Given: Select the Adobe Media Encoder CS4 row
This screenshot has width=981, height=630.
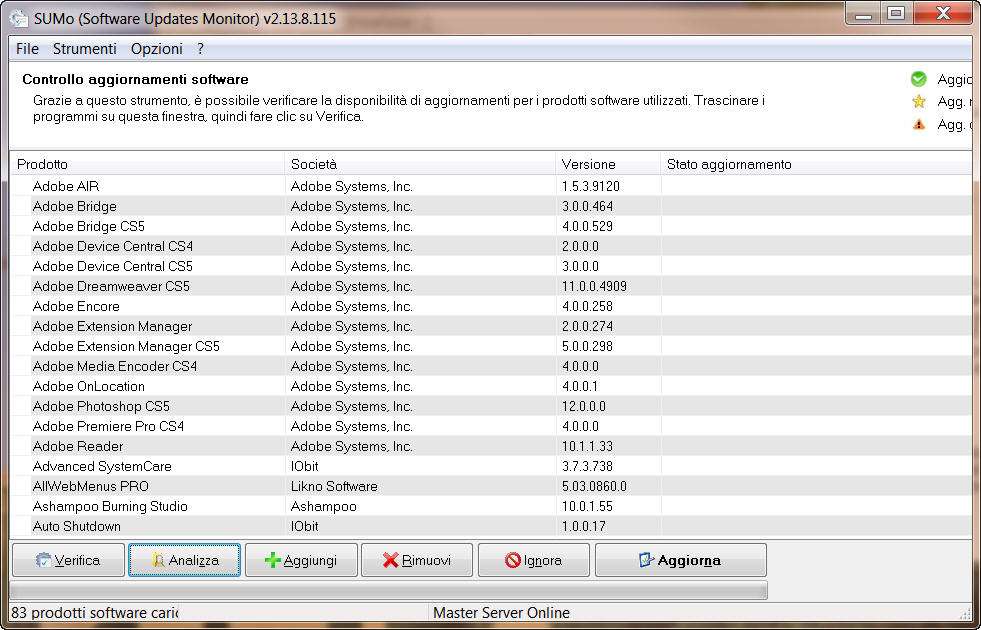Looking at the screenshot, I should click(491, 367).
